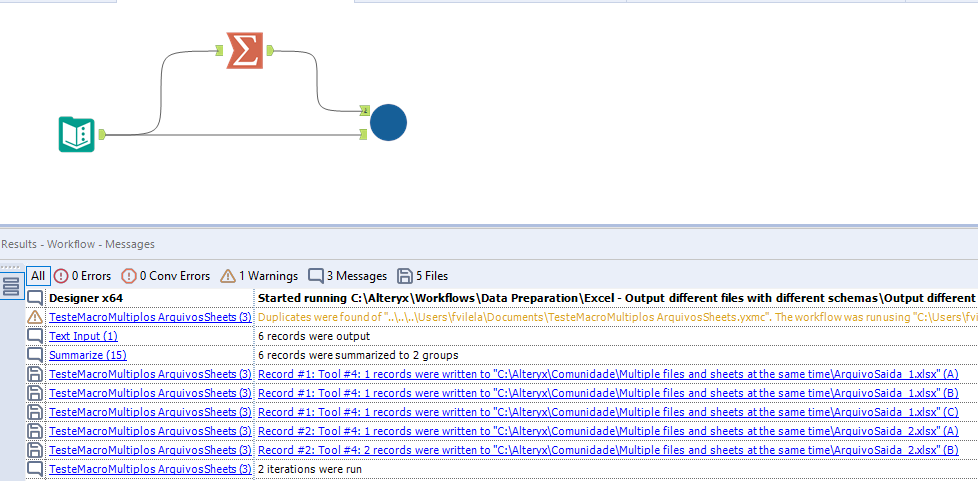Click '6 records were summarized to 2 groups'
978x481 pixels.
coord(358,355)
